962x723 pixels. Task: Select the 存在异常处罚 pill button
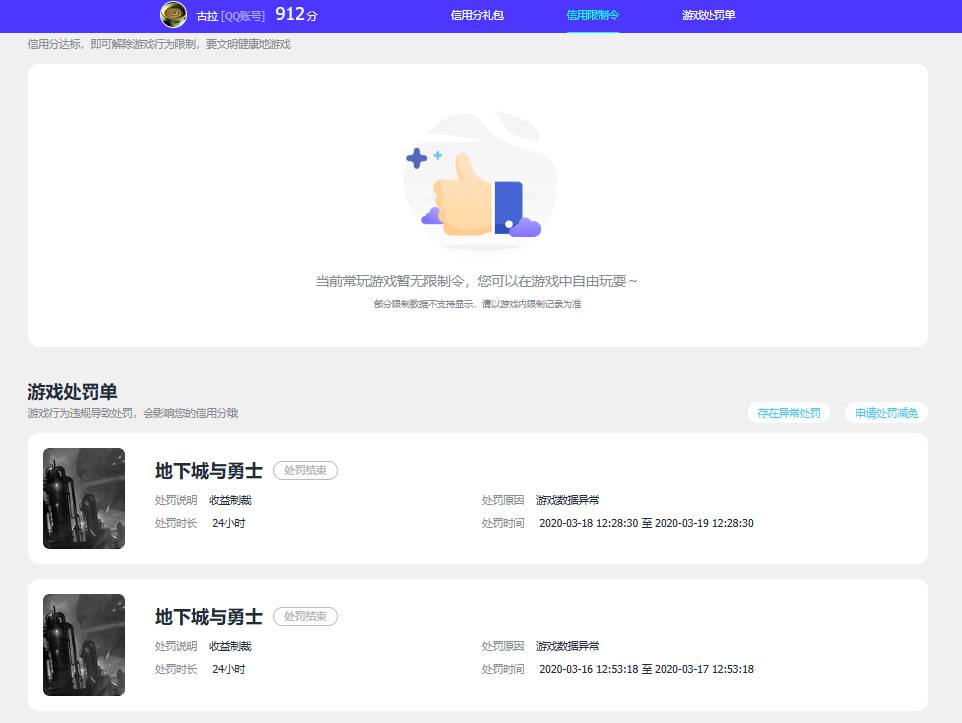click(788, 412)
